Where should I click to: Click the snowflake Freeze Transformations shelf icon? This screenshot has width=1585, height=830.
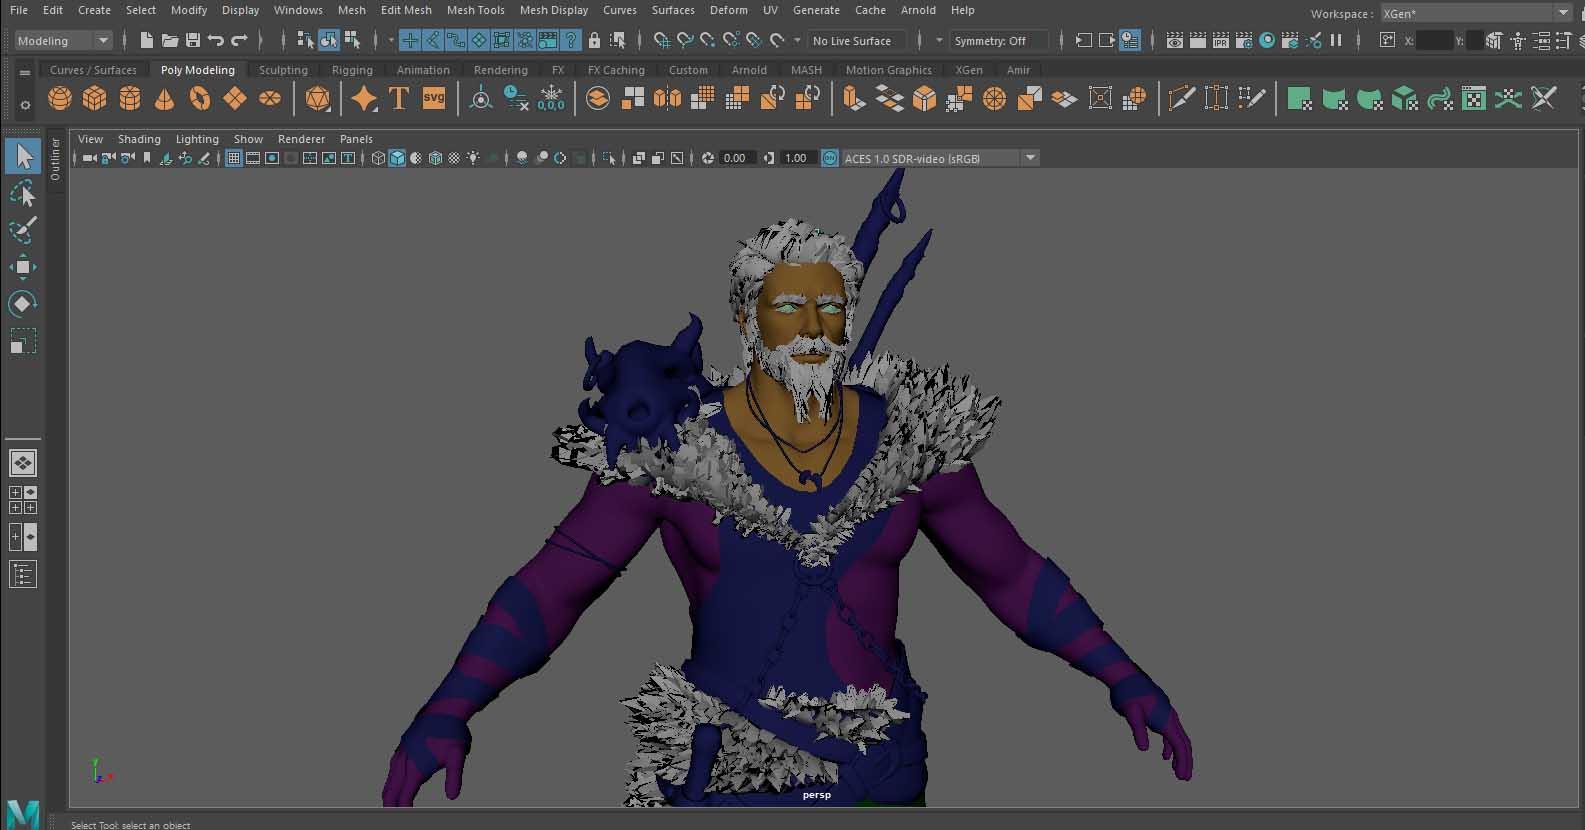551,98
